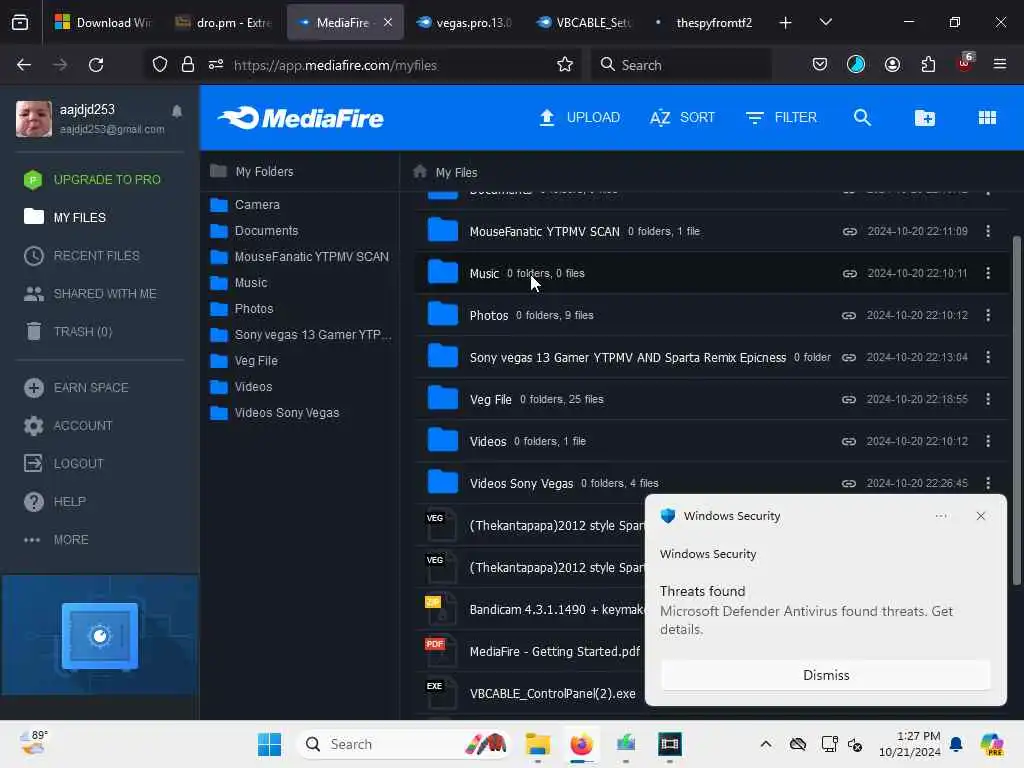Image resolution: width=1024 pixels, height=768 pixels.
Task: Click Firefox icon in taskbar
Action: pyautogui.click(x=581, y=744)
